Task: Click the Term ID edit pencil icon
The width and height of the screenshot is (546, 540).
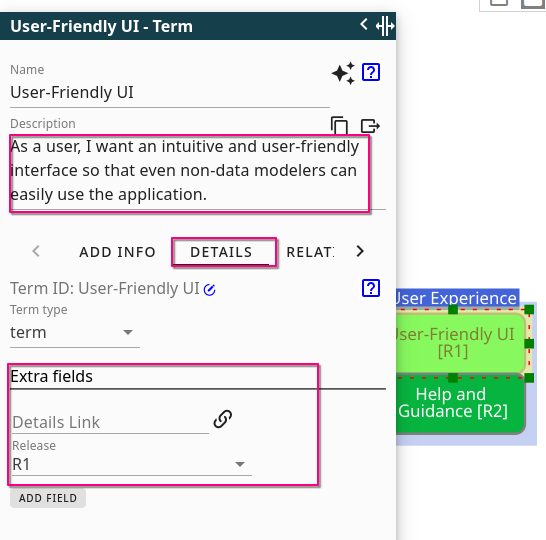Action: pyautogui.click(x=210, y=289)
